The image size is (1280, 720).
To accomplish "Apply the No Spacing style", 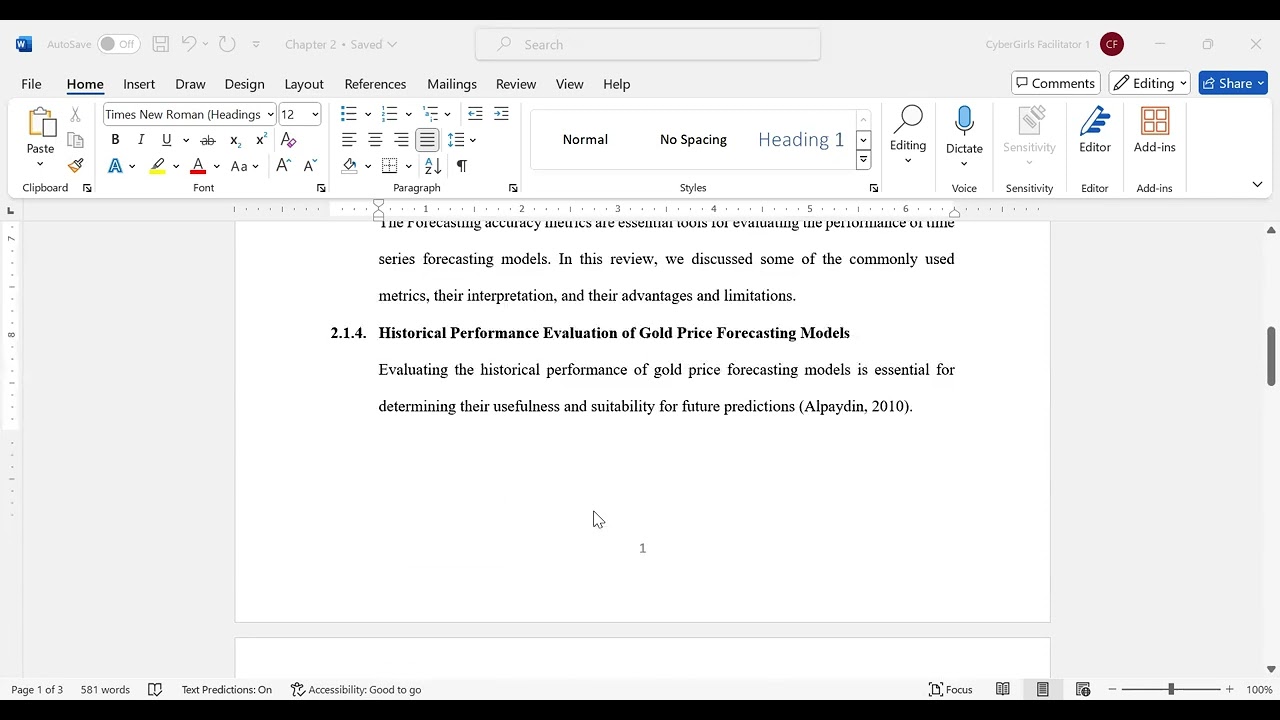I will click(693, 139).
